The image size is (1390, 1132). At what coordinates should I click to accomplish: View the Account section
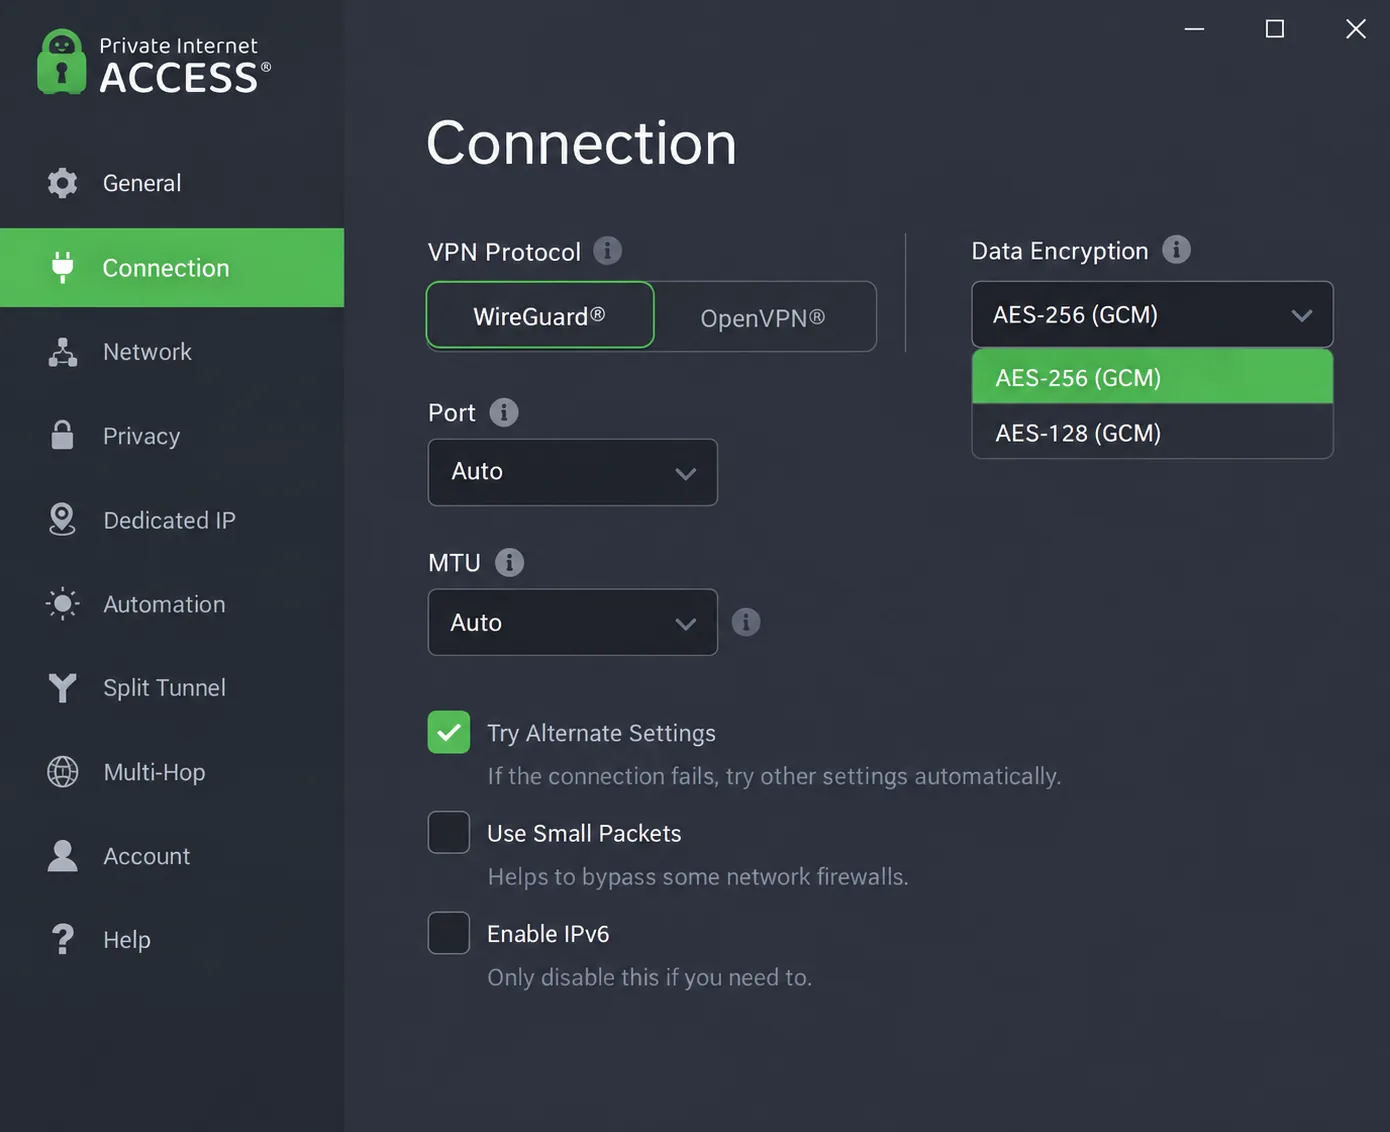click(x=172, y=856)
